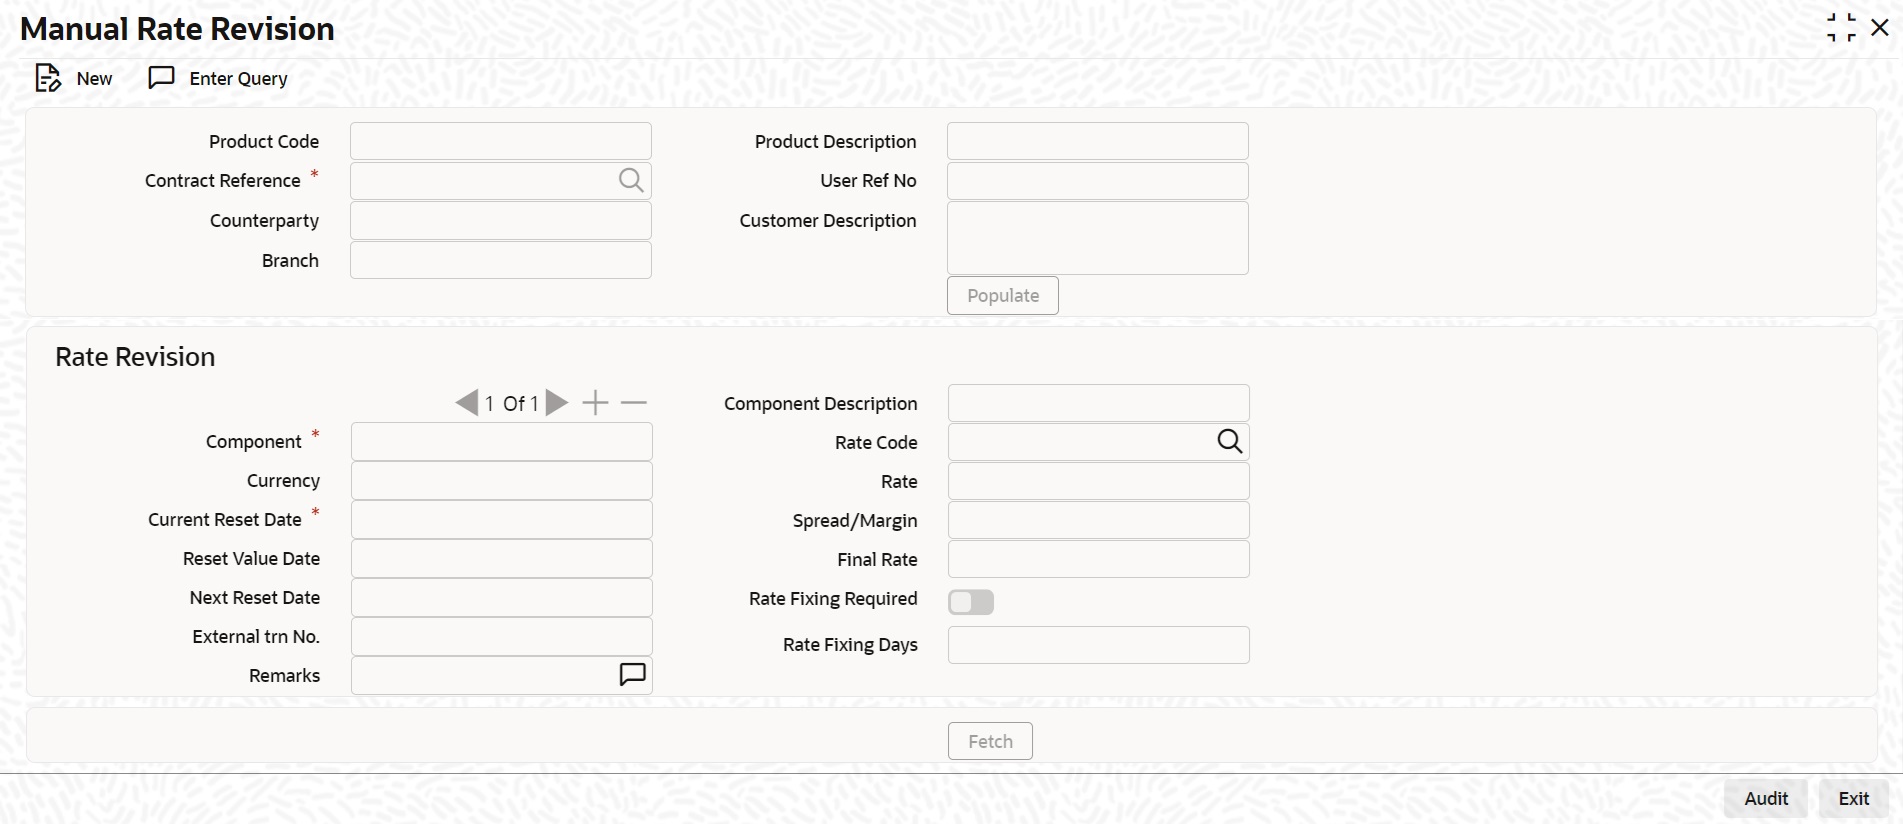Image resolution: width=1903 pixels, height=824 pixels.
Task: Add a new rate revision record
Action: (595, 403)
